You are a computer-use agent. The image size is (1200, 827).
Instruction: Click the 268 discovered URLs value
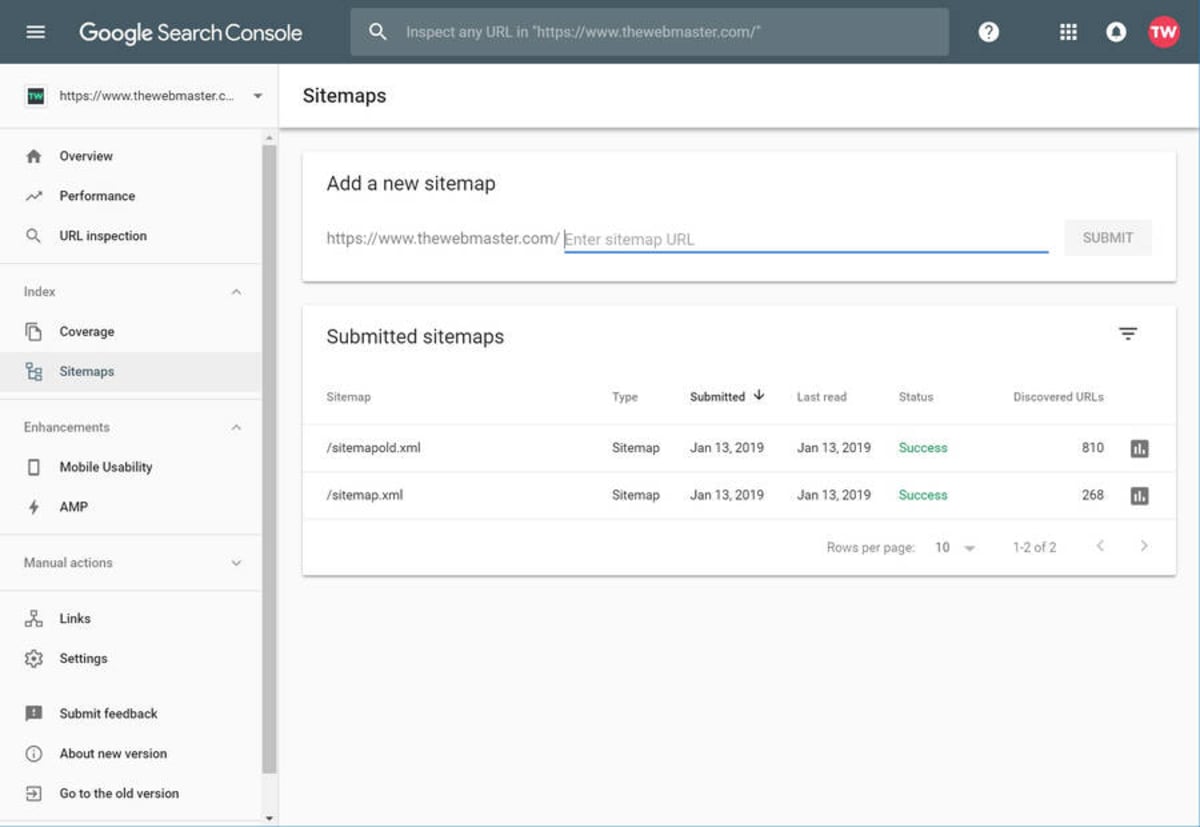(x=1092, y=495)
